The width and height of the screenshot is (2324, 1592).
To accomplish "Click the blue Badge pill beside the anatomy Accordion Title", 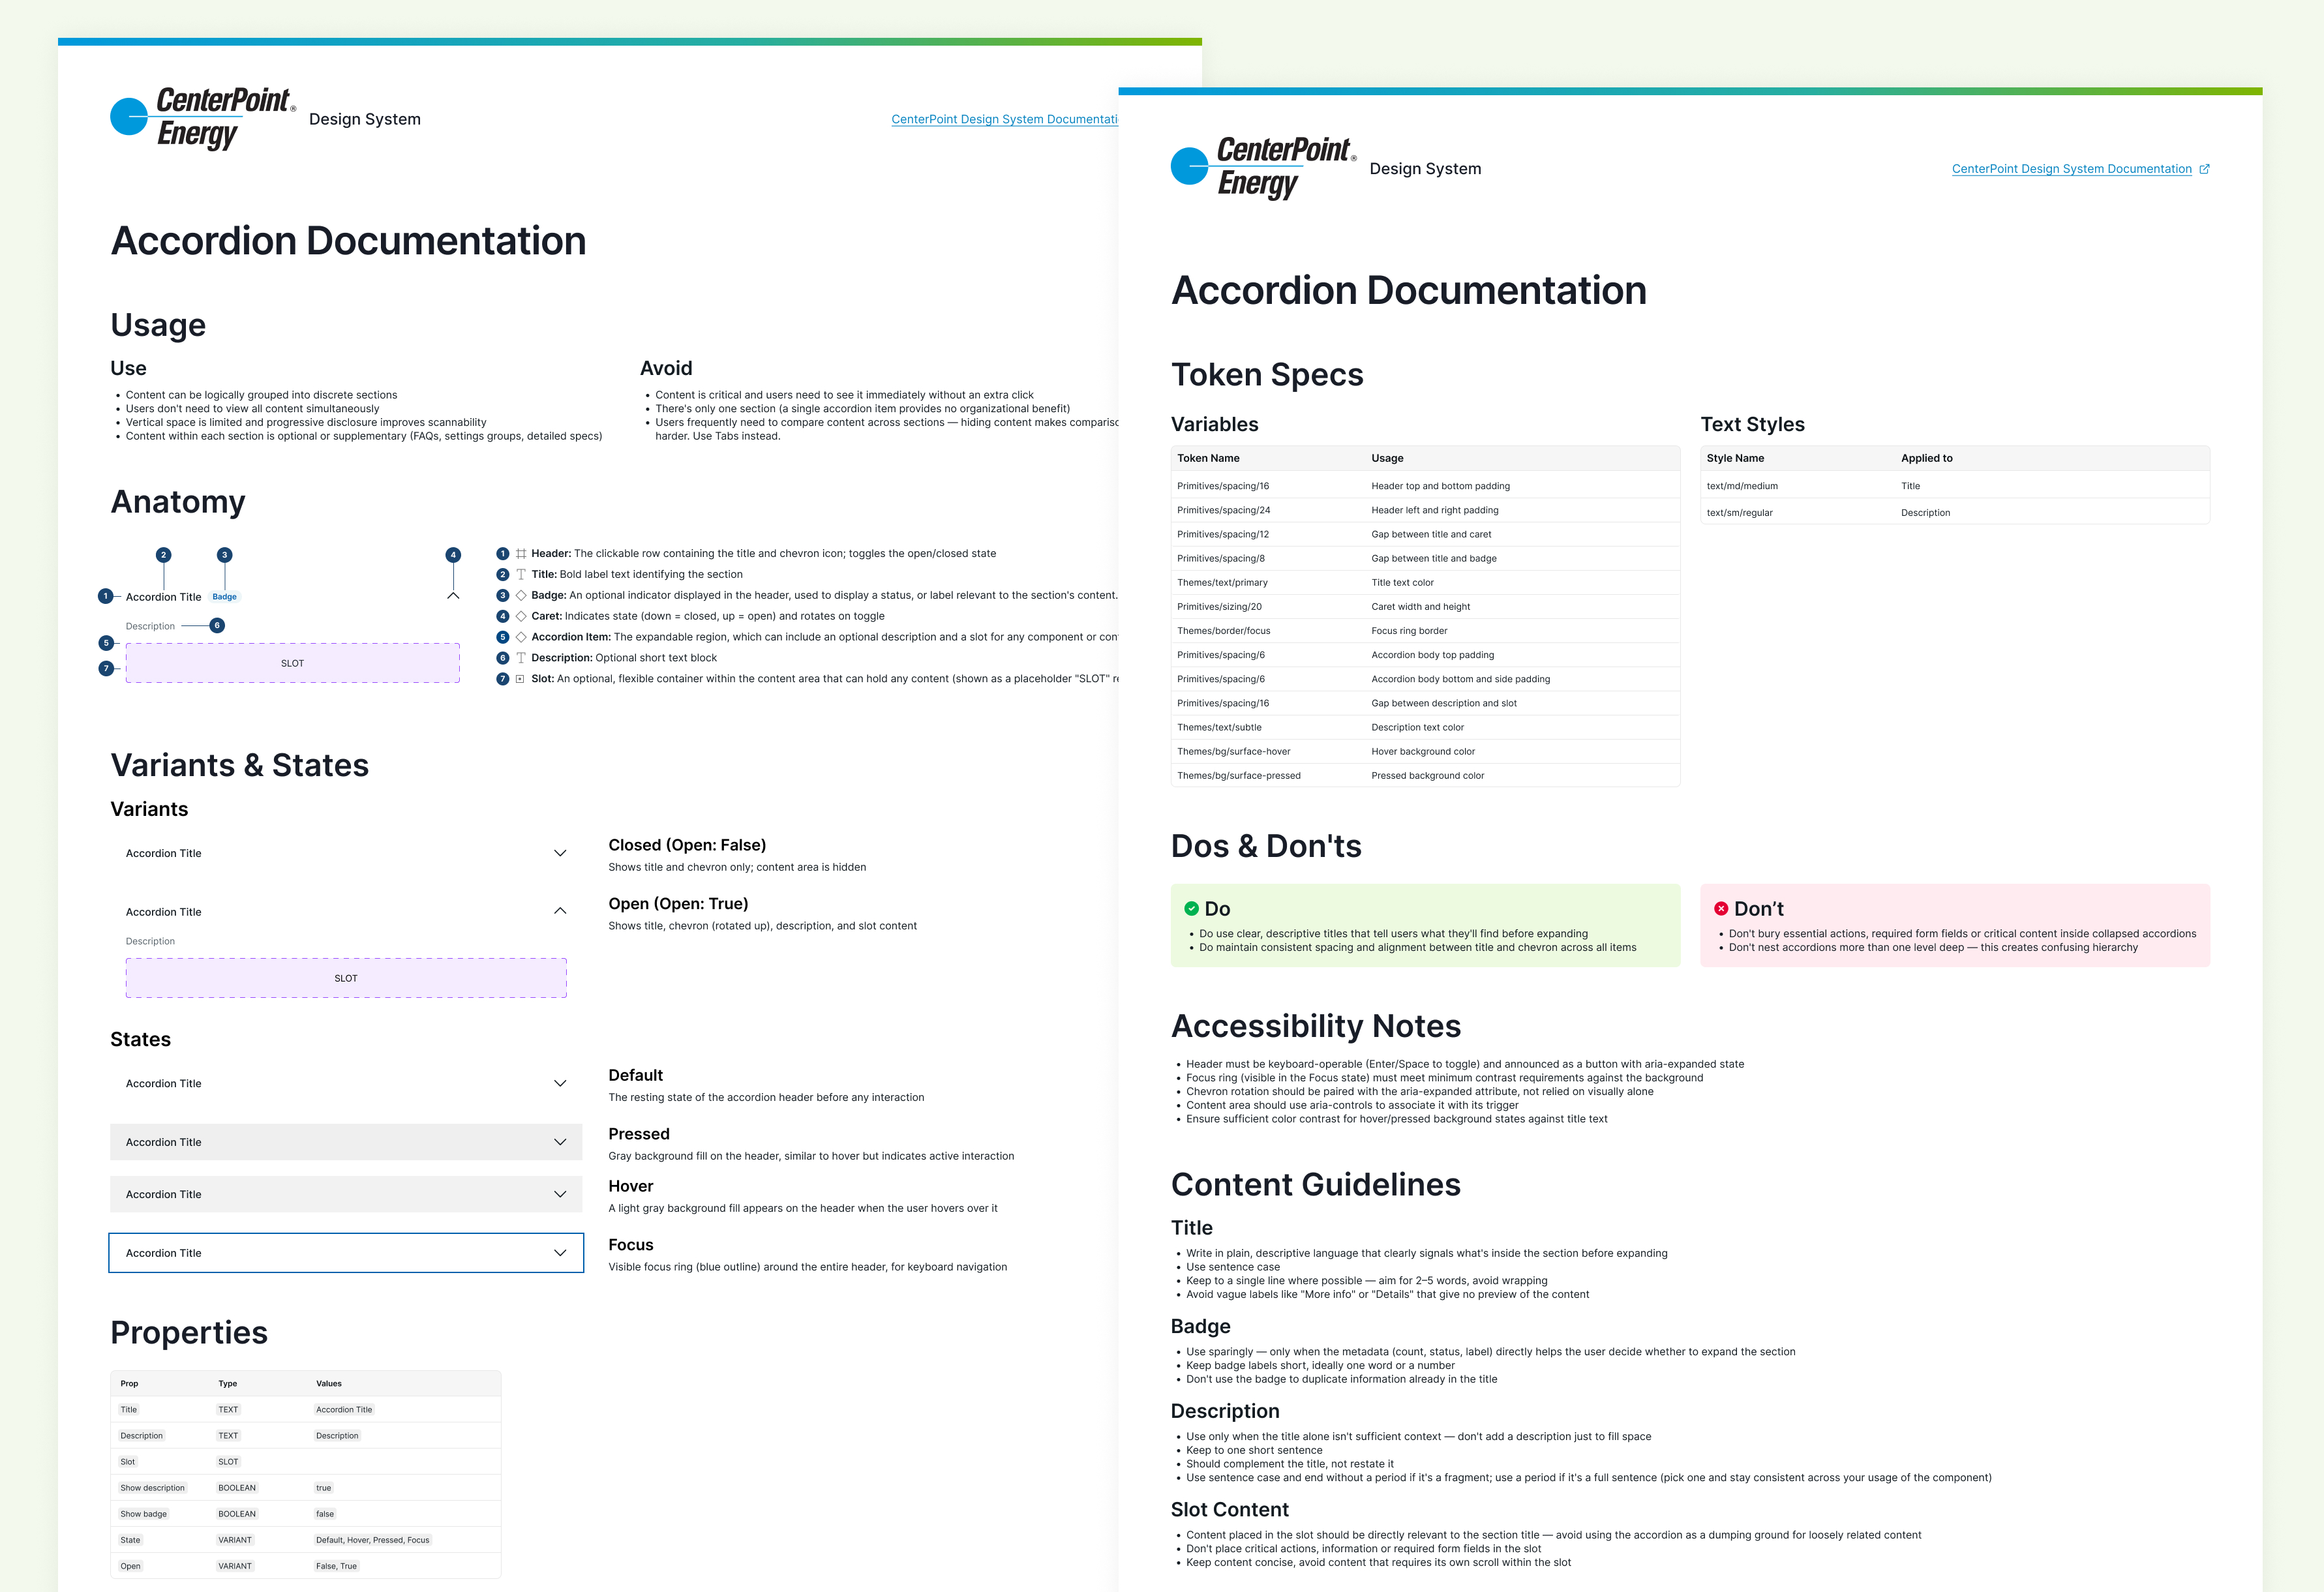I will 225,597.
